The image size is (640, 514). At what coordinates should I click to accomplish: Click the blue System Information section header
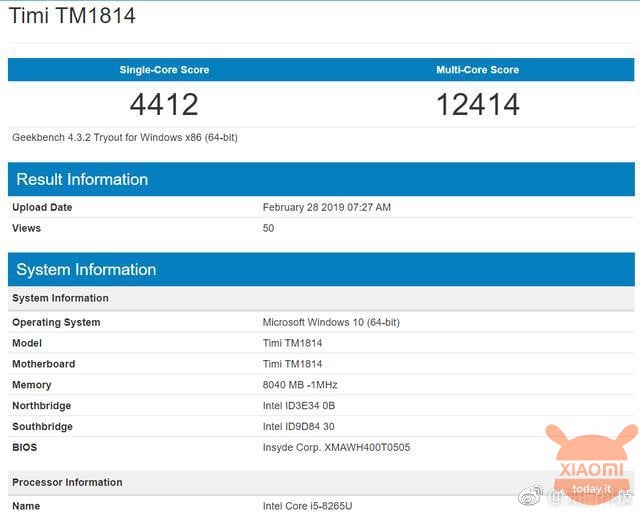pos(321,269)
